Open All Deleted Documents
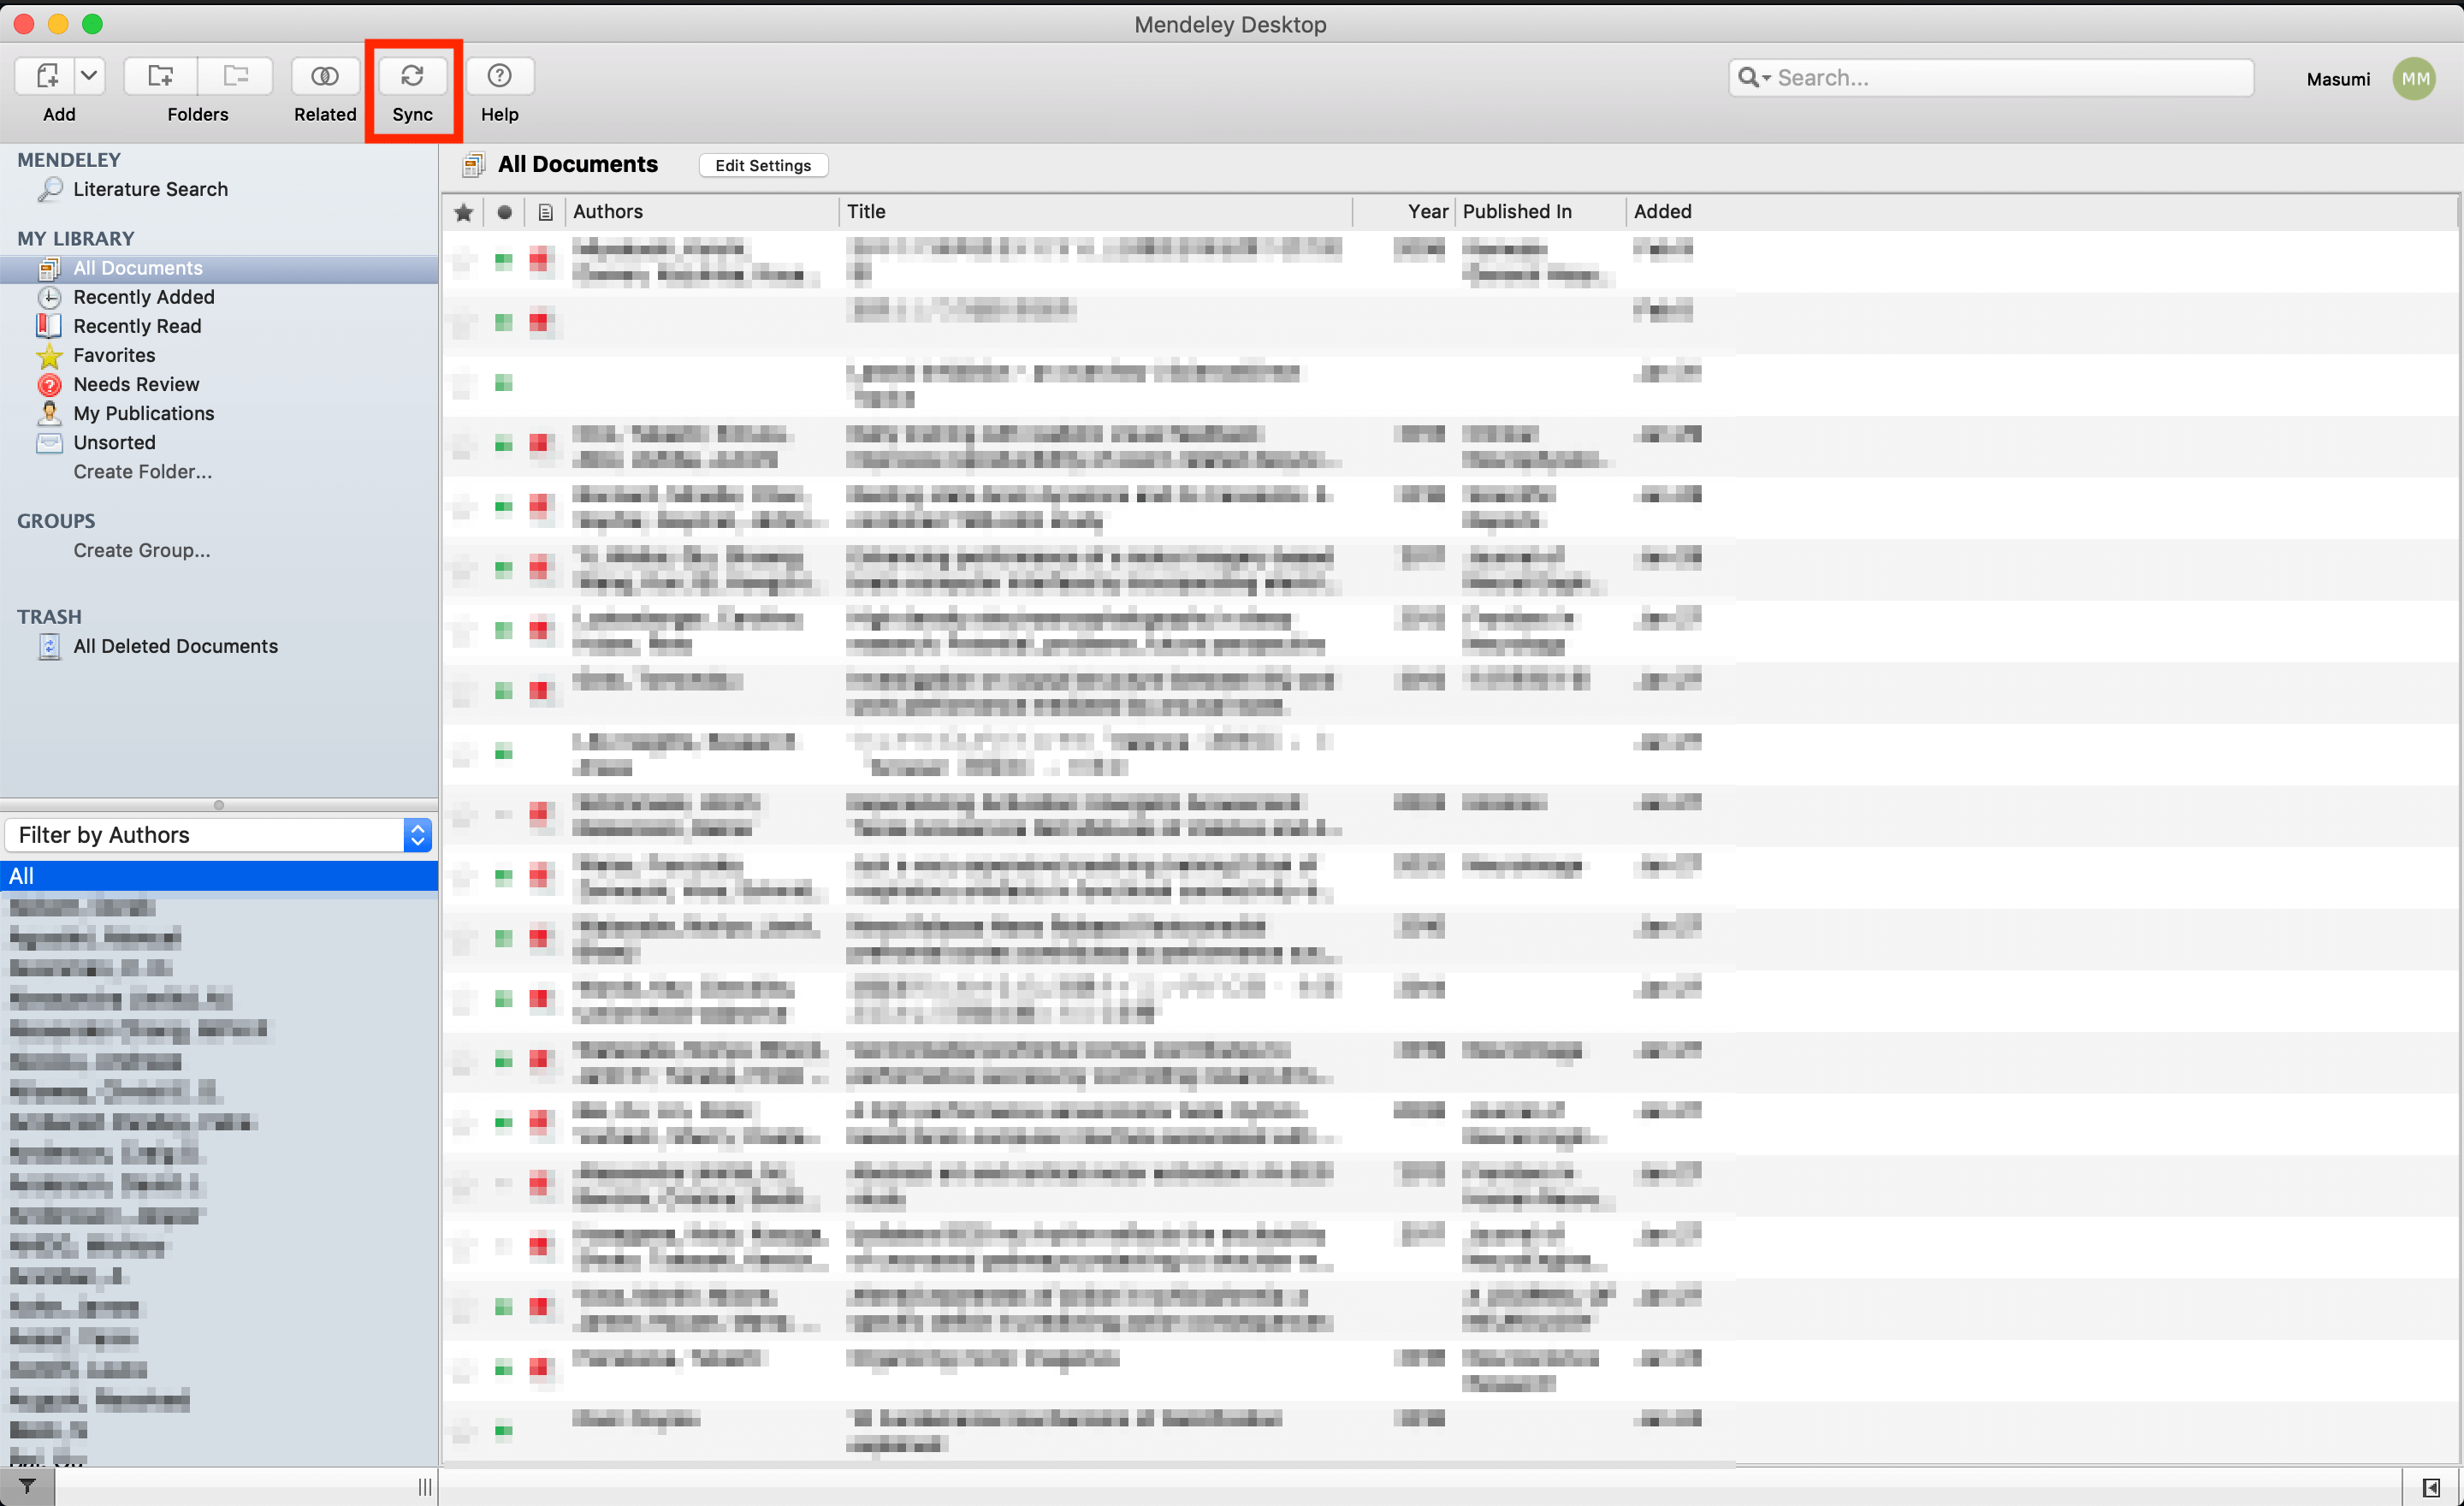Viewport: 2464px width, 1506px height. pyautogui.click(x=175, y=646)
